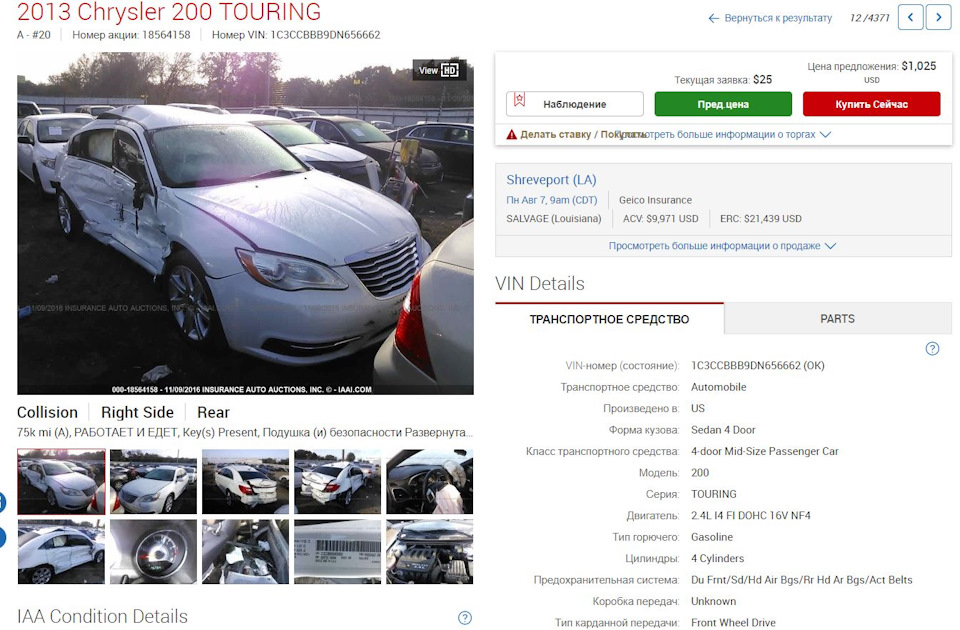Click stock number 18564158 text
960x630 pixels.
click(166, 36)
